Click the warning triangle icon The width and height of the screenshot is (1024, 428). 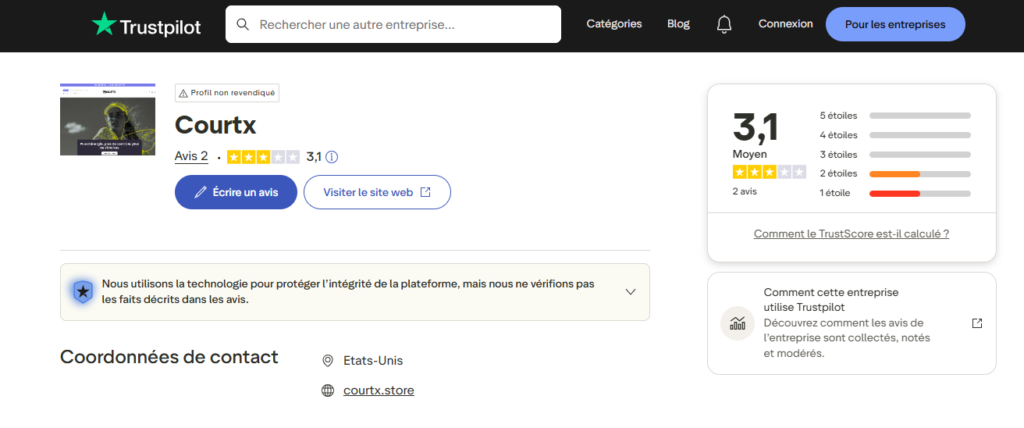coord(184,93)
